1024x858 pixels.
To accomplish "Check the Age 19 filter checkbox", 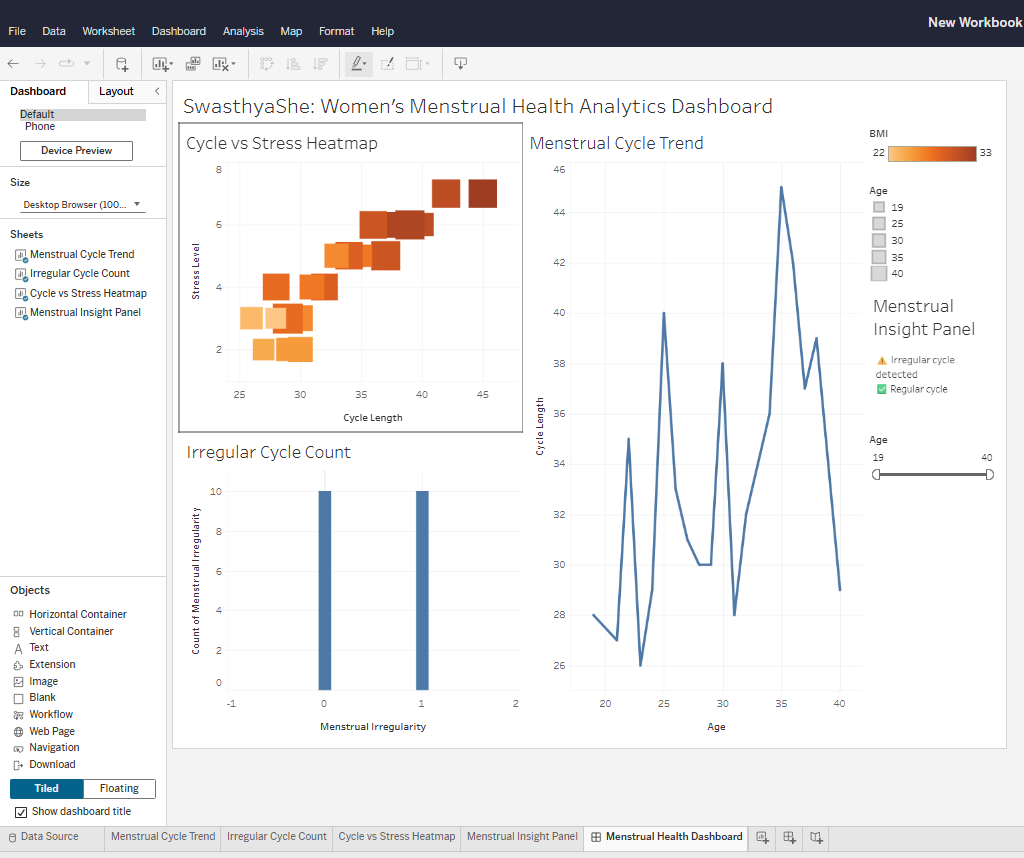I will pos(879,207).
